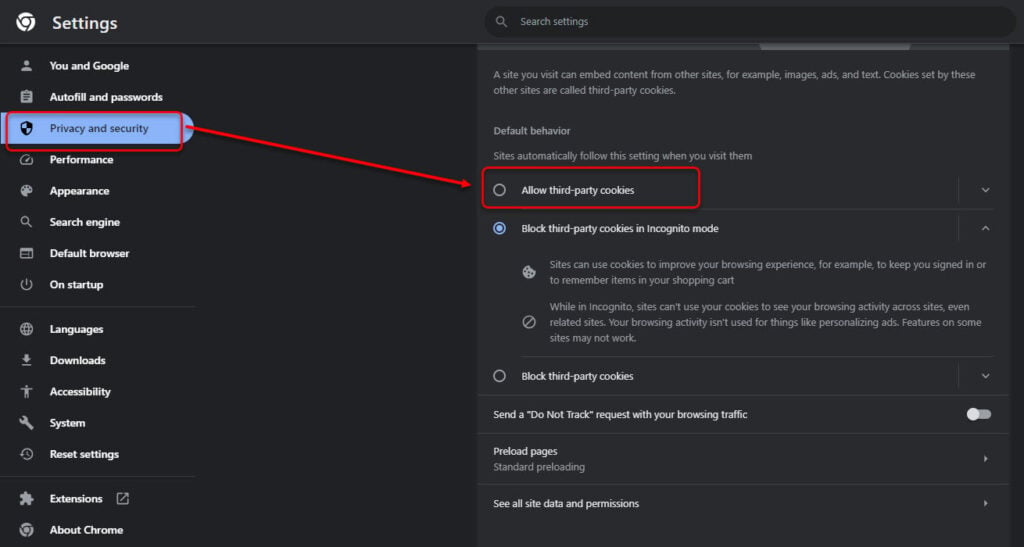This screenshot has height=547, width=1024.
Task: Expand the Allow third-party cookies details chevron
Action: (985, 190)
